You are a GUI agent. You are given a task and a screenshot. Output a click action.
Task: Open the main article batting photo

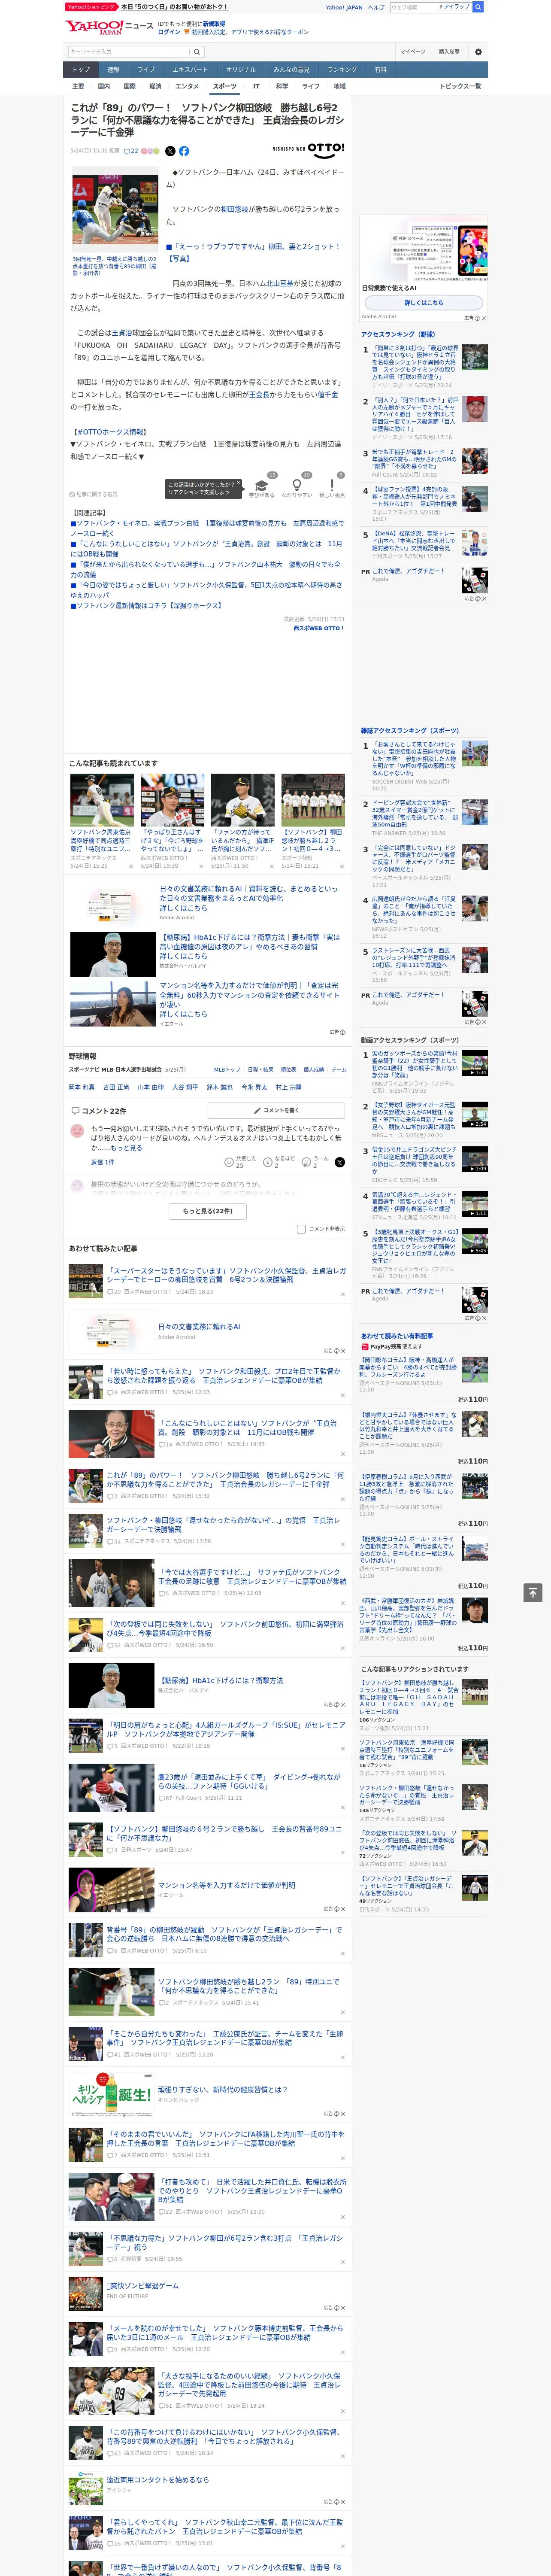click(114, 210)
